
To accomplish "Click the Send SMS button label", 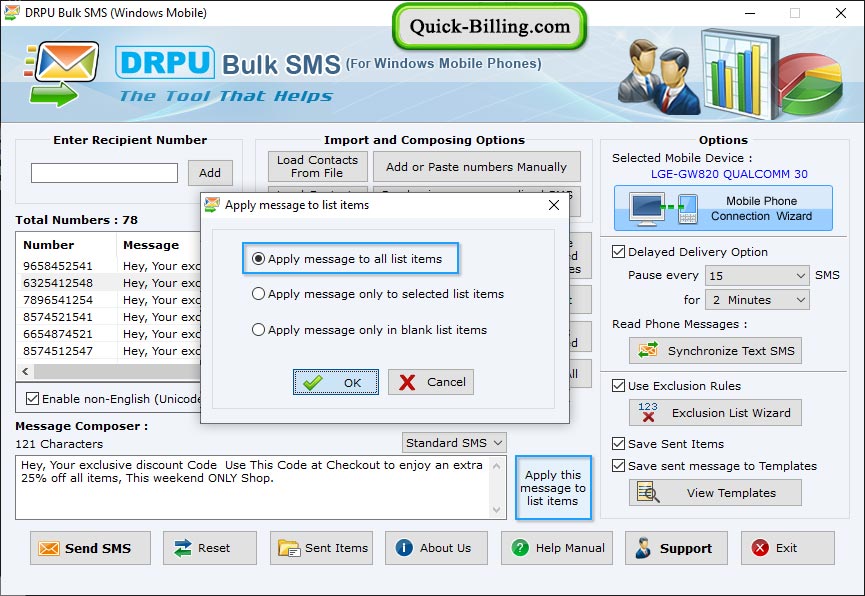I will tap(98, 548).
